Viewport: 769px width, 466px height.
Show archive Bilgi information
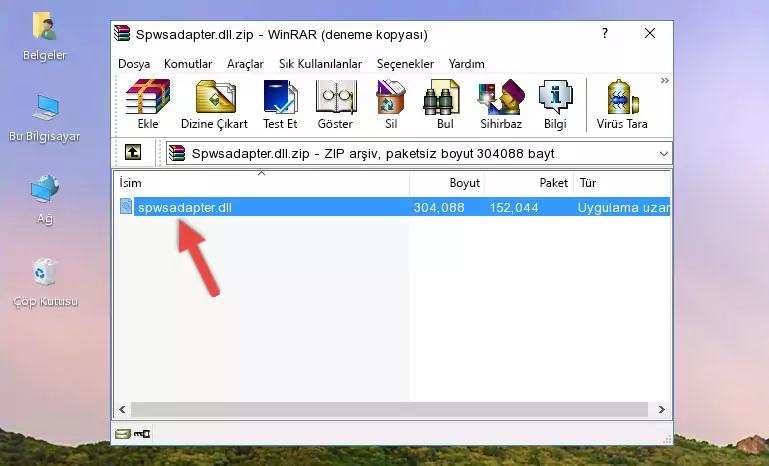coord(555,104)
